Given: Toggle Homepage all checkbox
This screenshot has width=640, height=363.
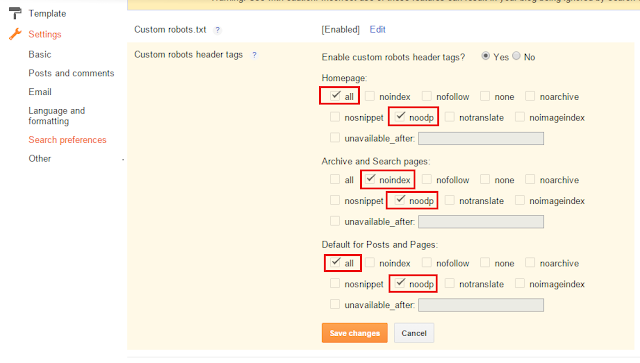Looking at the screenshot, I should click(335, 96).
